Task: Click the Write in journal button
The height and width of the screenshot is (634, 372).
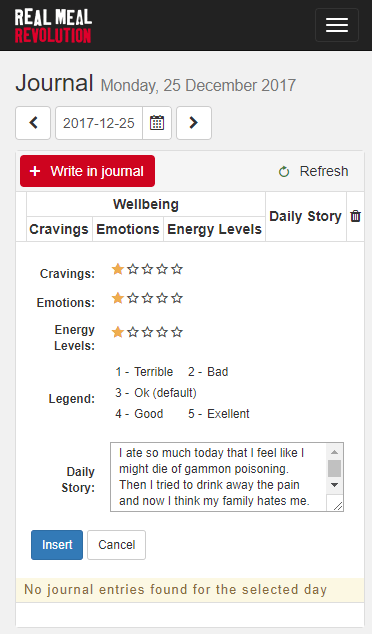Action: (x=87, y=171)
